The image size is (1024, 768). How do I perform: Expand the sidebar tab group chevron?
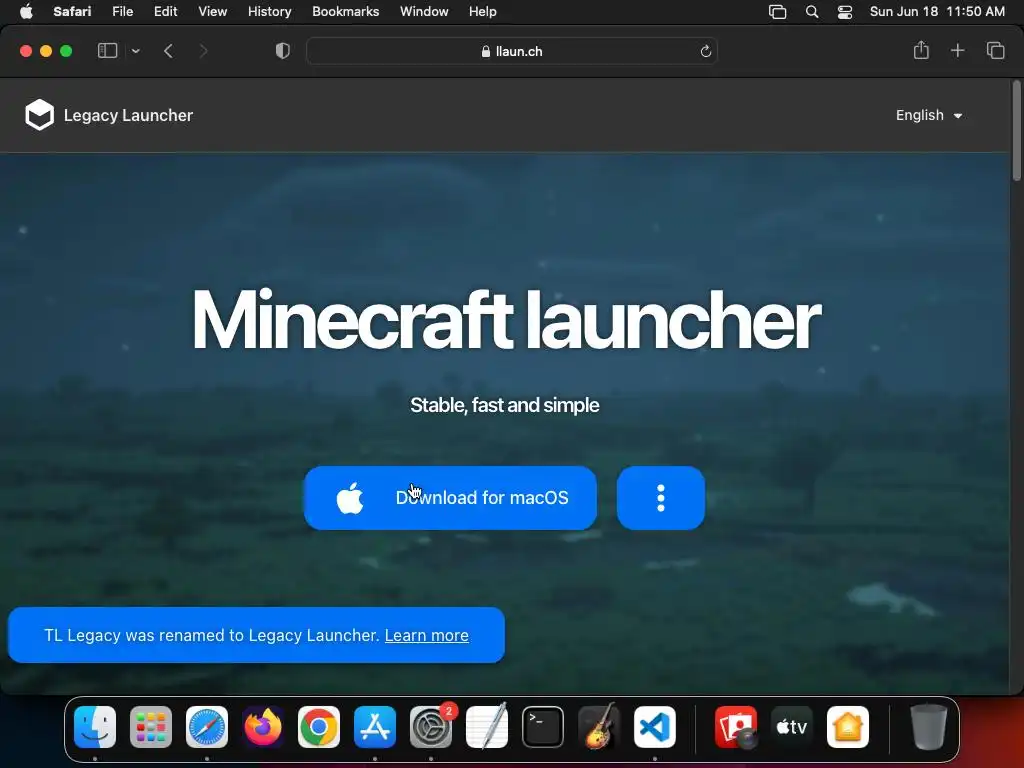click(x=136, y=51)
